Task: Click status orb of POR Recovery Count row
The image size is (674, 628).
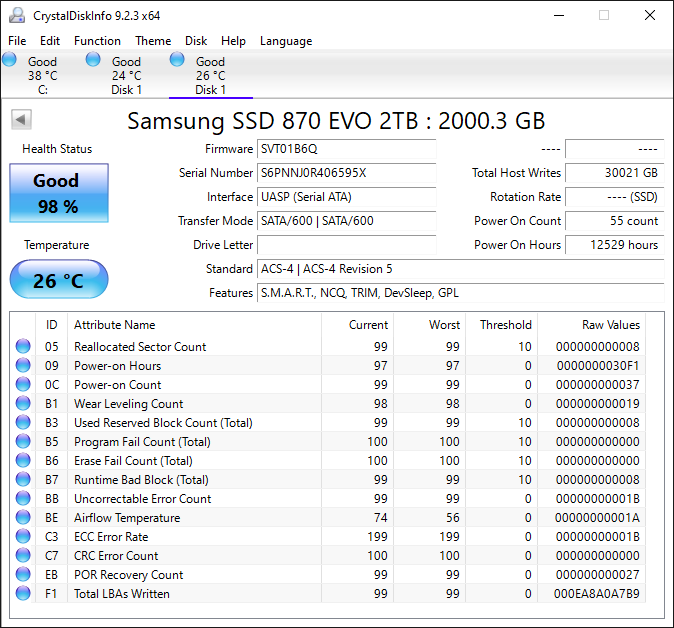Action: (x=23, y=574)
